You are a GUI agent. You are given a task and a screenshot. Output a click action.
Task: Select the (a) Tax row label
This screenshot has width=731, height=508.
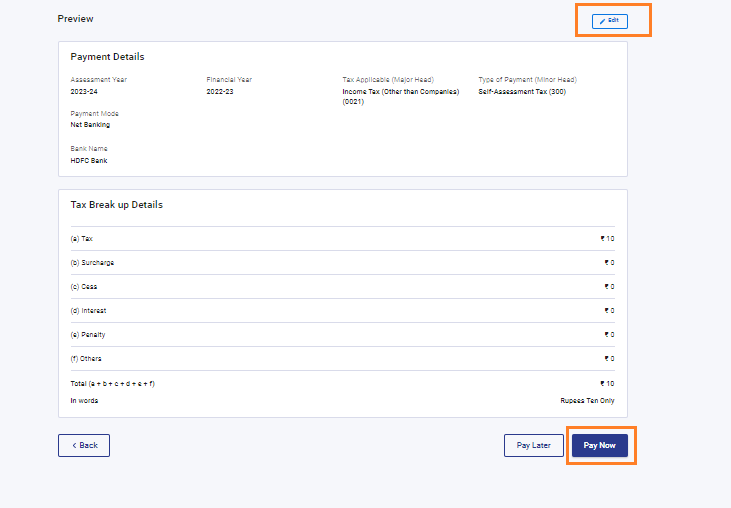82,239
